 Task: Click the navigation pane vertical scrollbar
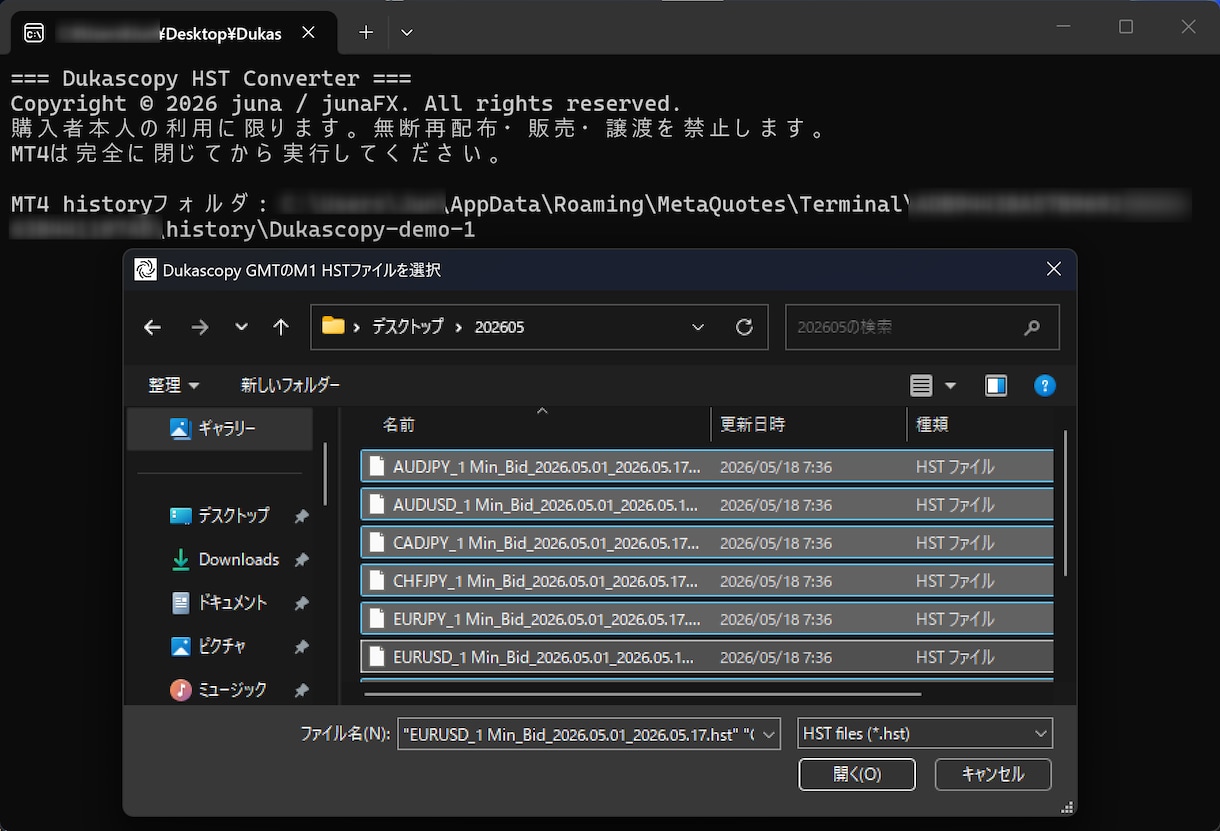324,474
